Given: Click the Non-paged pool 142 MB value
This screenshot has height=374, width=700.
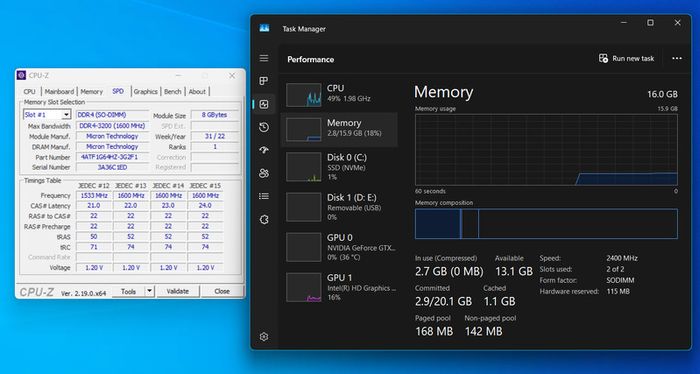Looking at the screenshot, I should [483, 331].
